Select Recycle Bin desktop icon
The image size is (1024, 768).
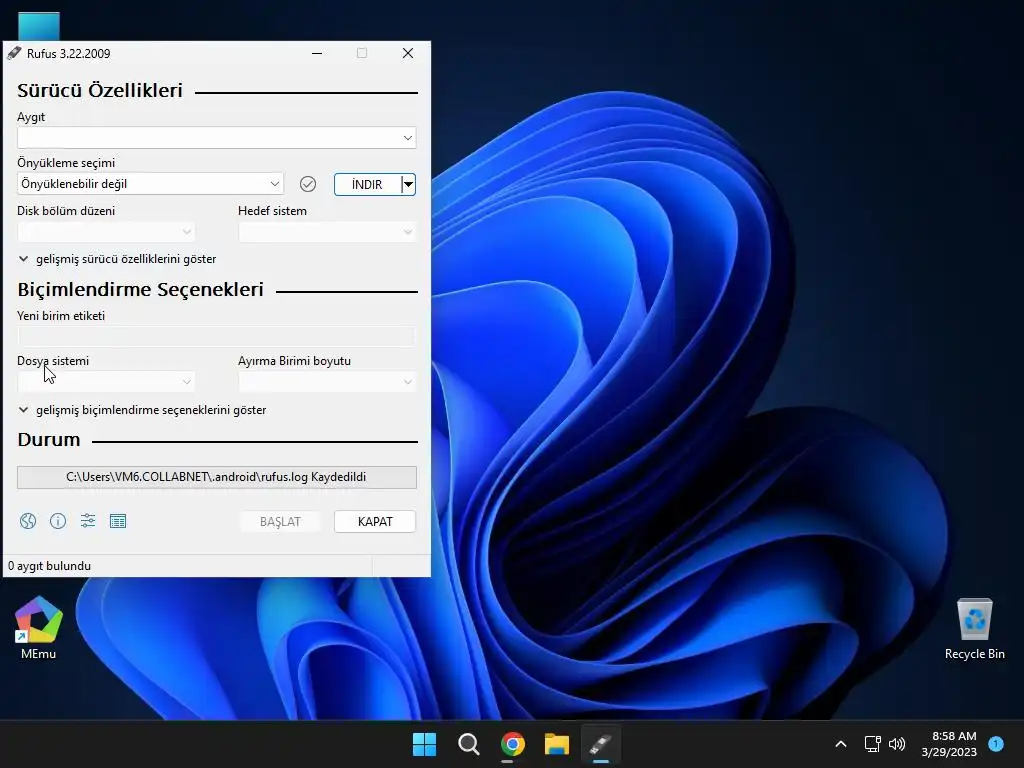974,628
